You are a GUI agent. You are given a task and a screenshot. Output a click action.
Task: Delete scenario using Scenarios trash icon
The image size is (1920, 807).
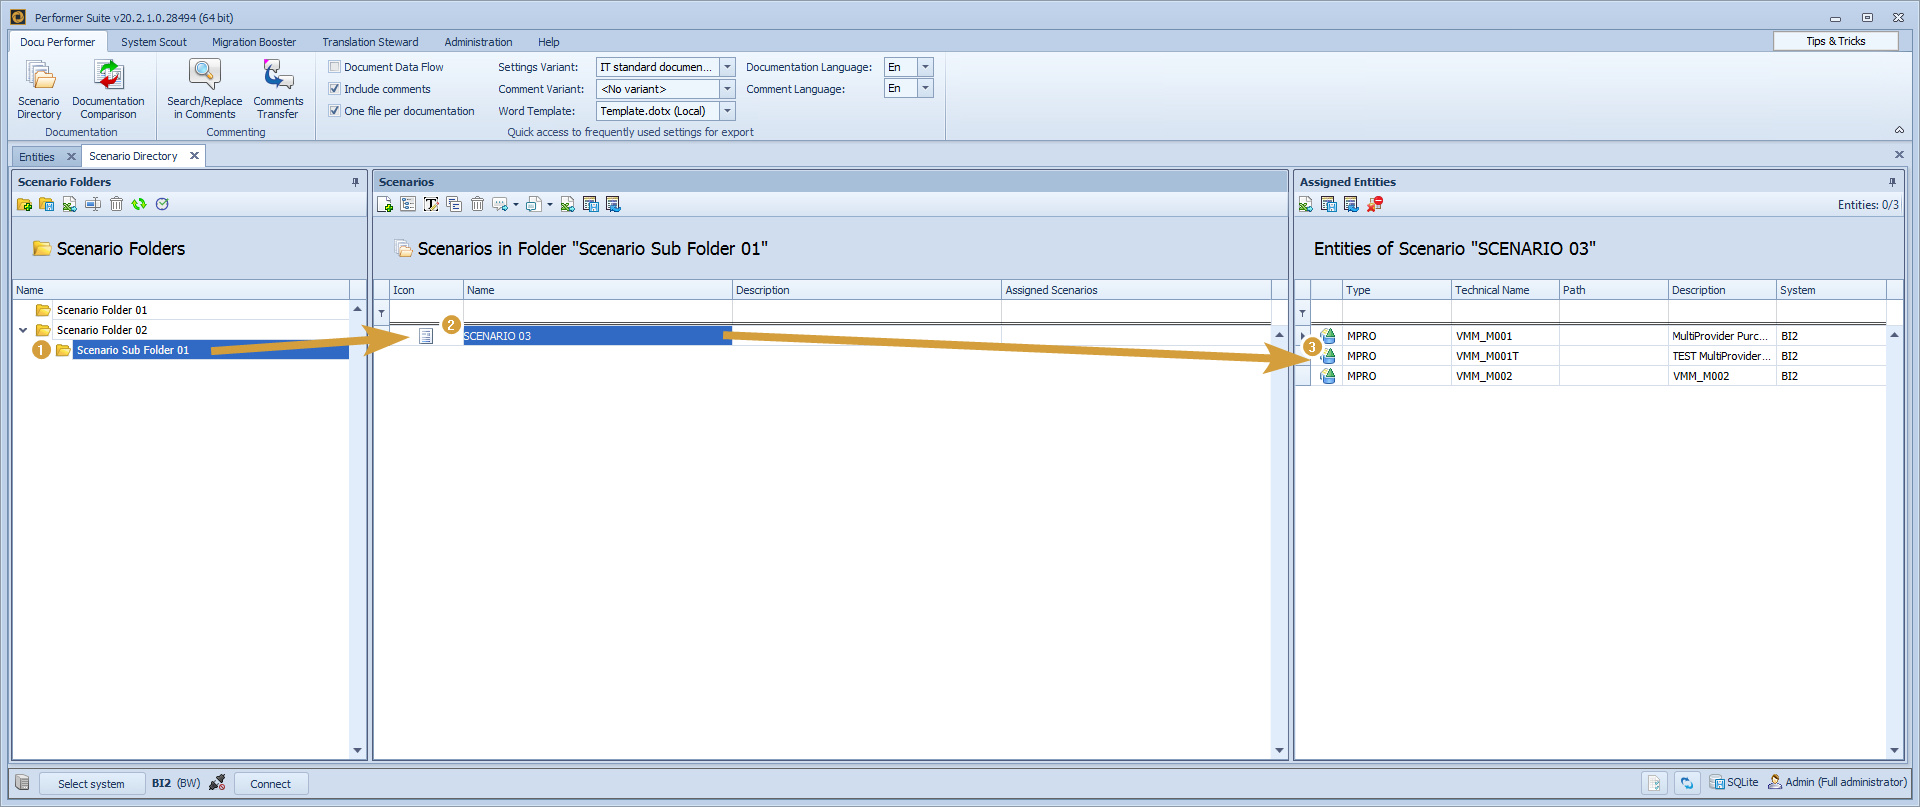point(477,204)
